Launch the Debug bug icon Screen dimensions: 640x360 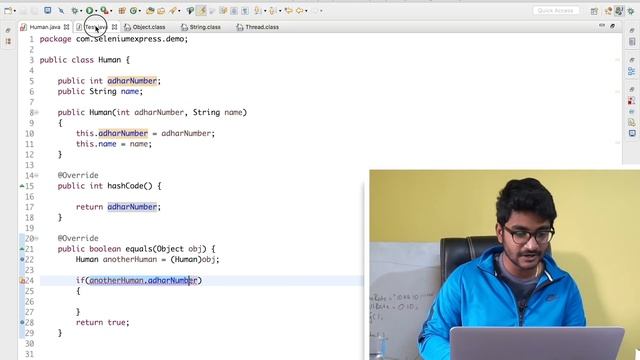[75, 11]
